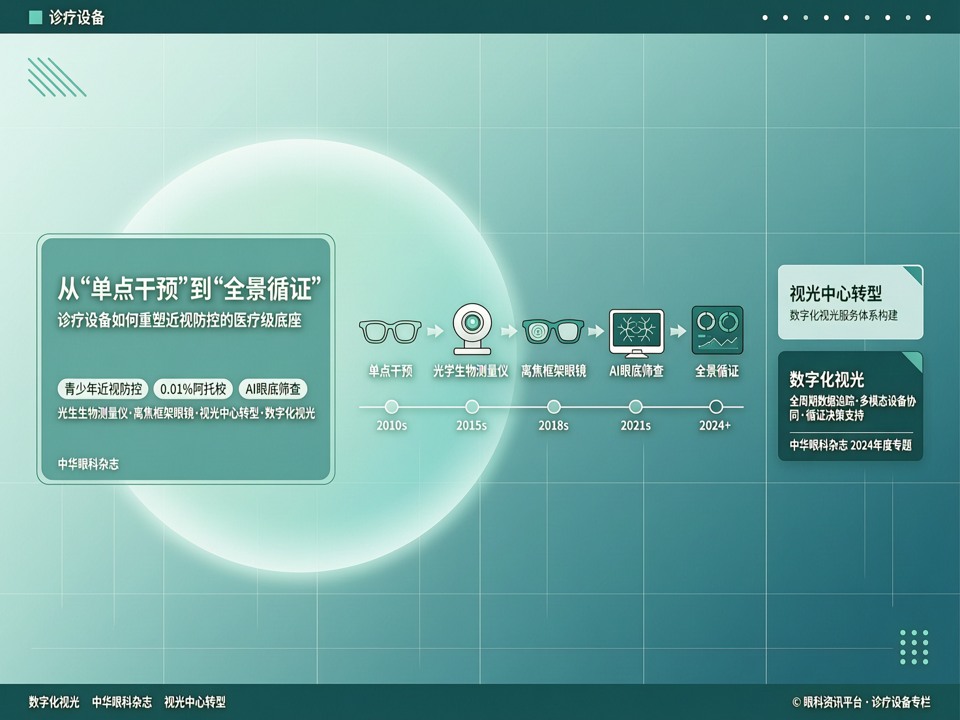Image resolution: width=960 pixels, height=720 pixels.
Task: Choose the 2021s timeline marker
Action: (636, 407)
